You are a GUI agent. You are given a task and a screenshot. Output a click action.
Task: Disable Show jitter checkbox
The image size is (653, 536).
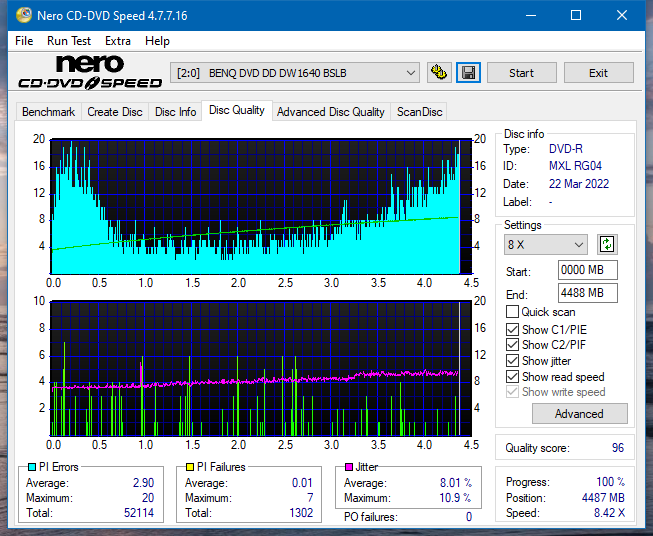(512, 361)
